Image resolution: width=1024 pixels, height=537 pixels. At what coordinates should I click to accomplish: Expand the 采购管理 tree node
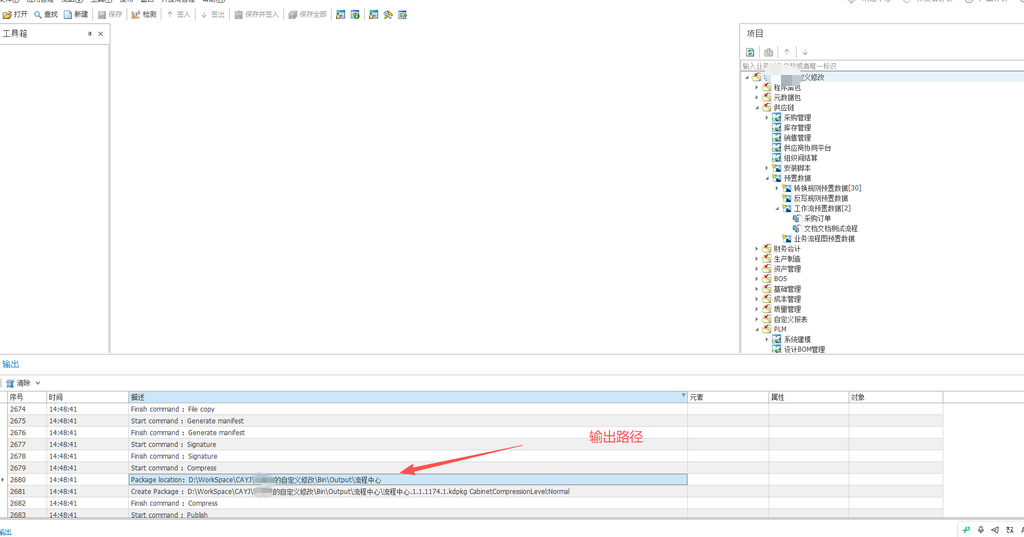point(767,118)
